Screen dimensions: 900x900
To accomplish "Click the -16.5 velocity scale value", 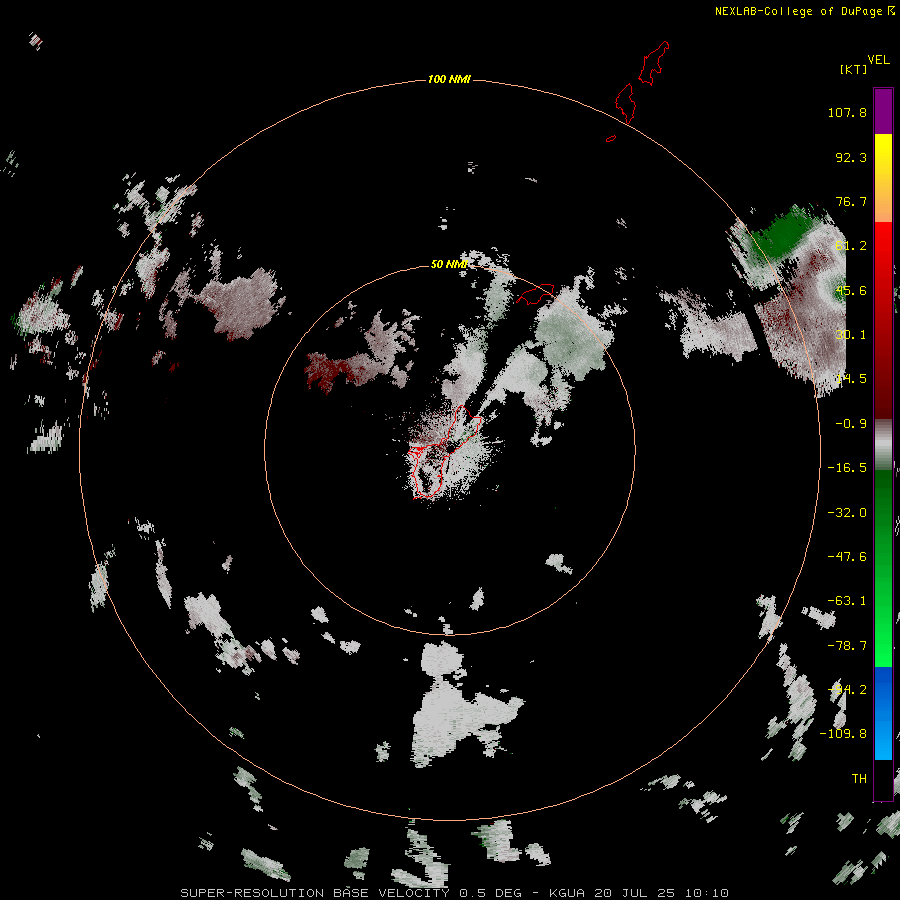I will (x=847, y=468).
